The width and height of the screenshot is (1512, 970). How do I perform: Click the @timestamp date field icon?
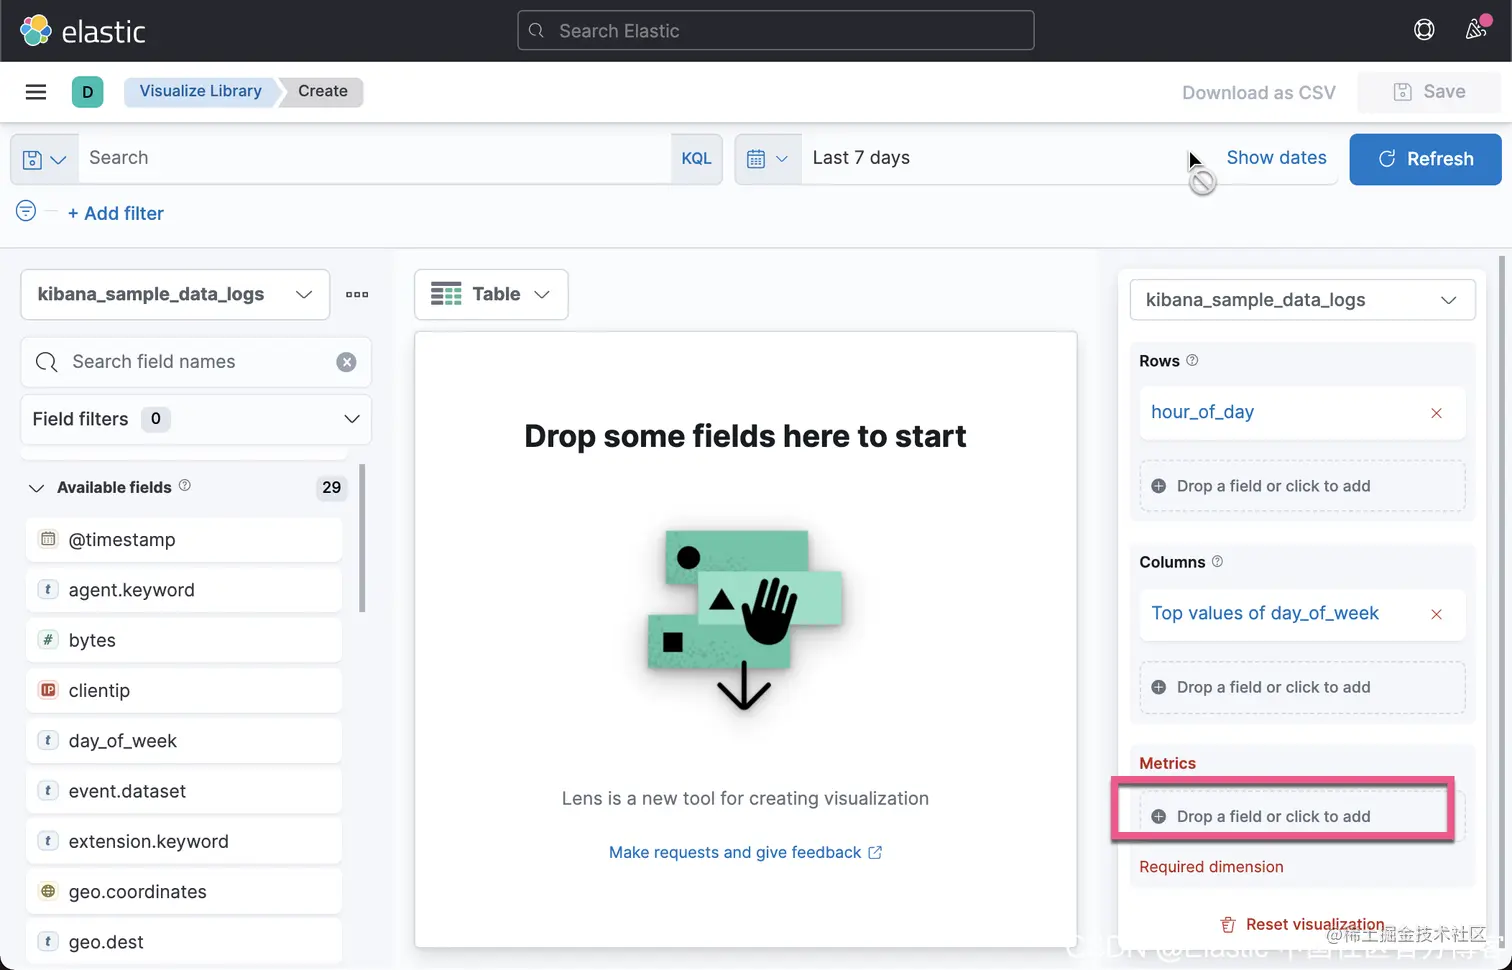tap(48, 539)
